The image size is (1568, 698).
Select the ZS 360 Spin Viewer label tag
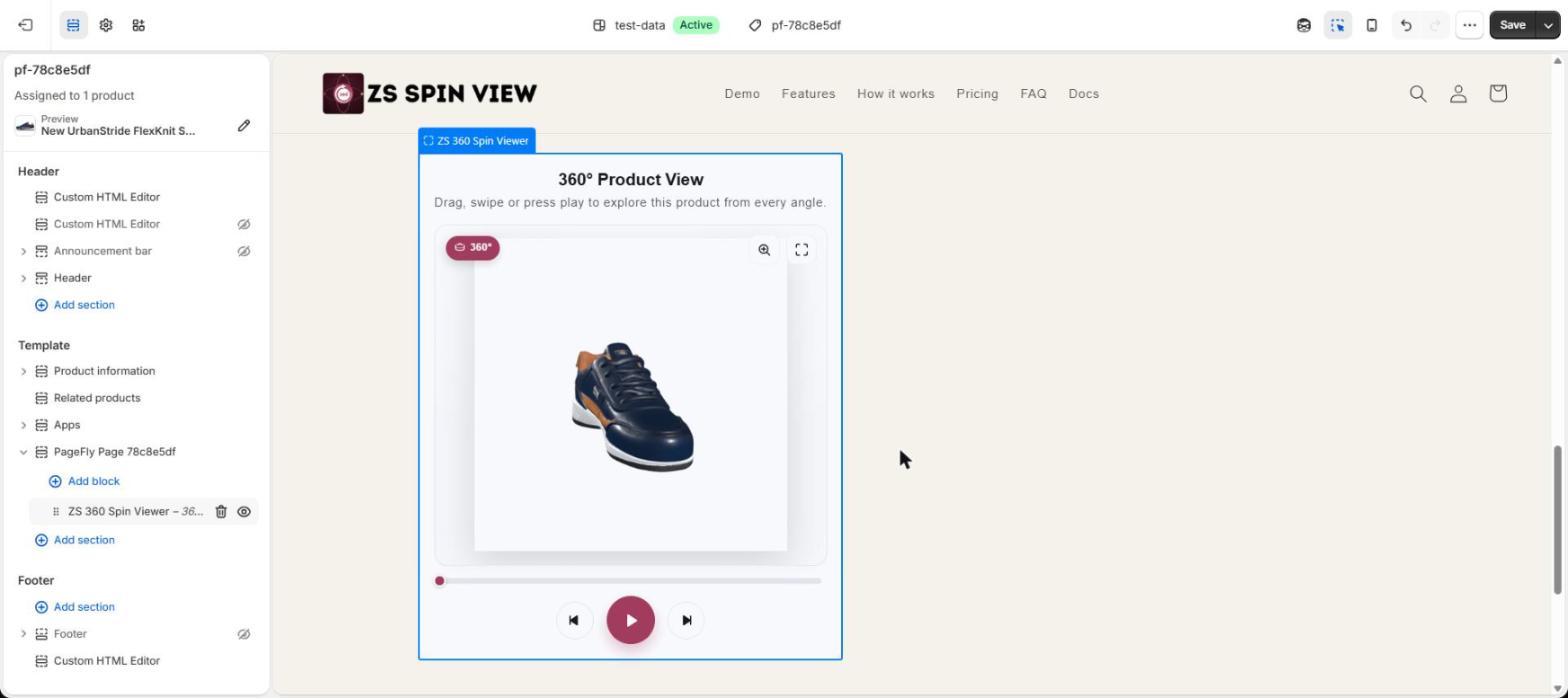(477, 141)
